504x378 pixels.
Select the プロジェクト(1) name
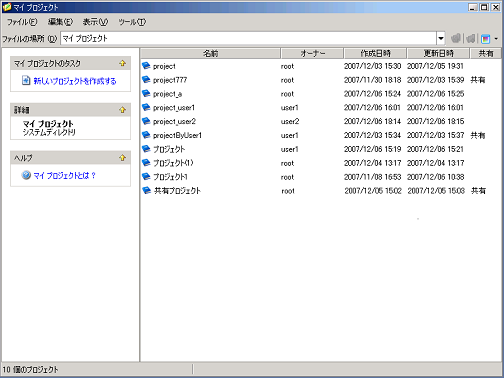tap(173, 163)
